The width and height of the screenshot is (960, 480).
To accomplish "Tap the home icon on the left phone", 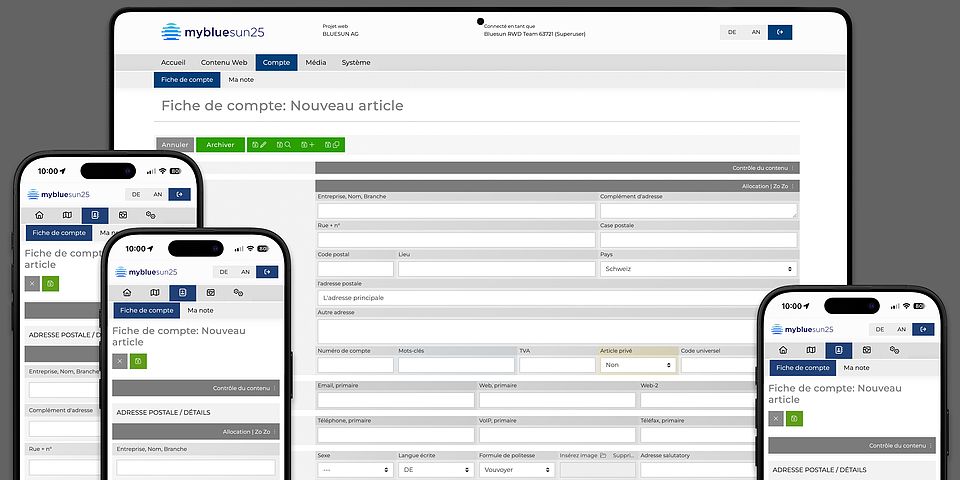I will pyautogui.click(x=39, y=215).
